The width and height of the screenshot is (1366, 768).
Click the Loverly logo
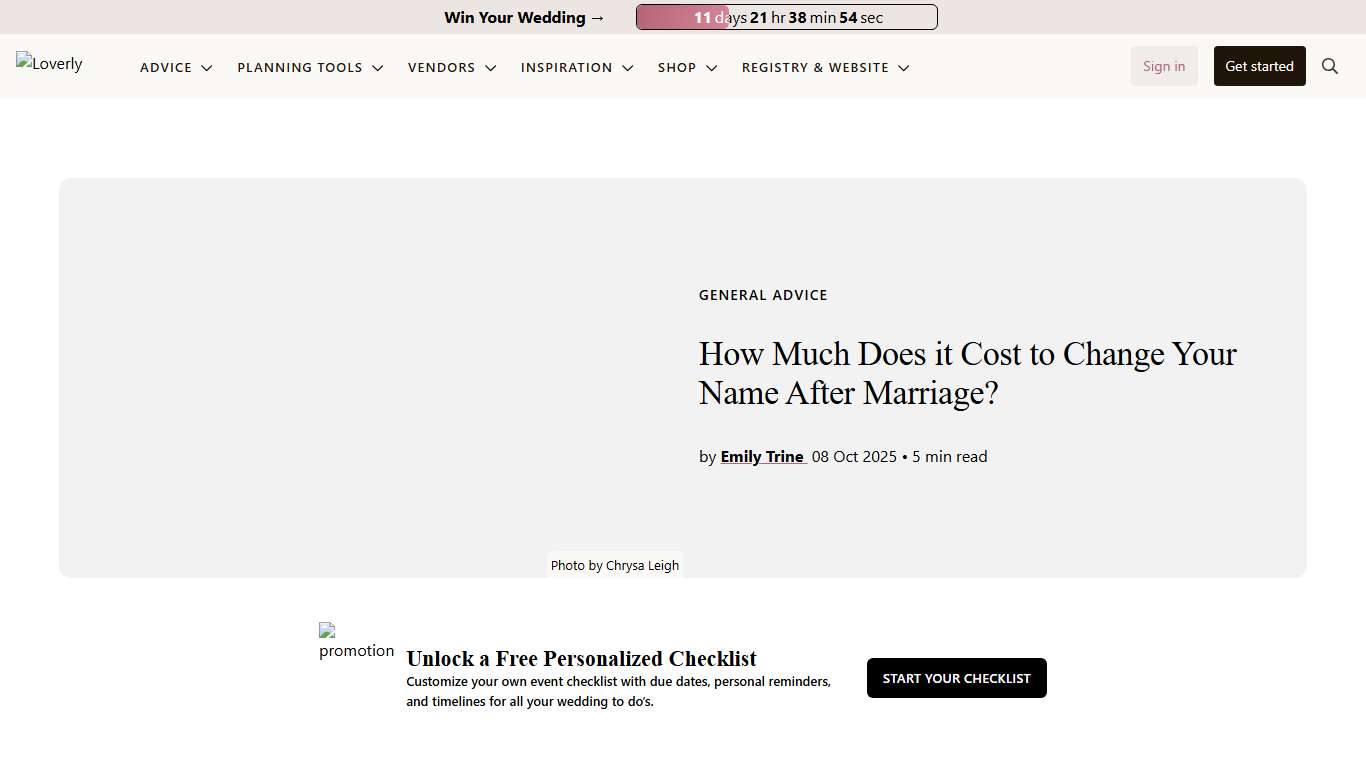[48, 64]
